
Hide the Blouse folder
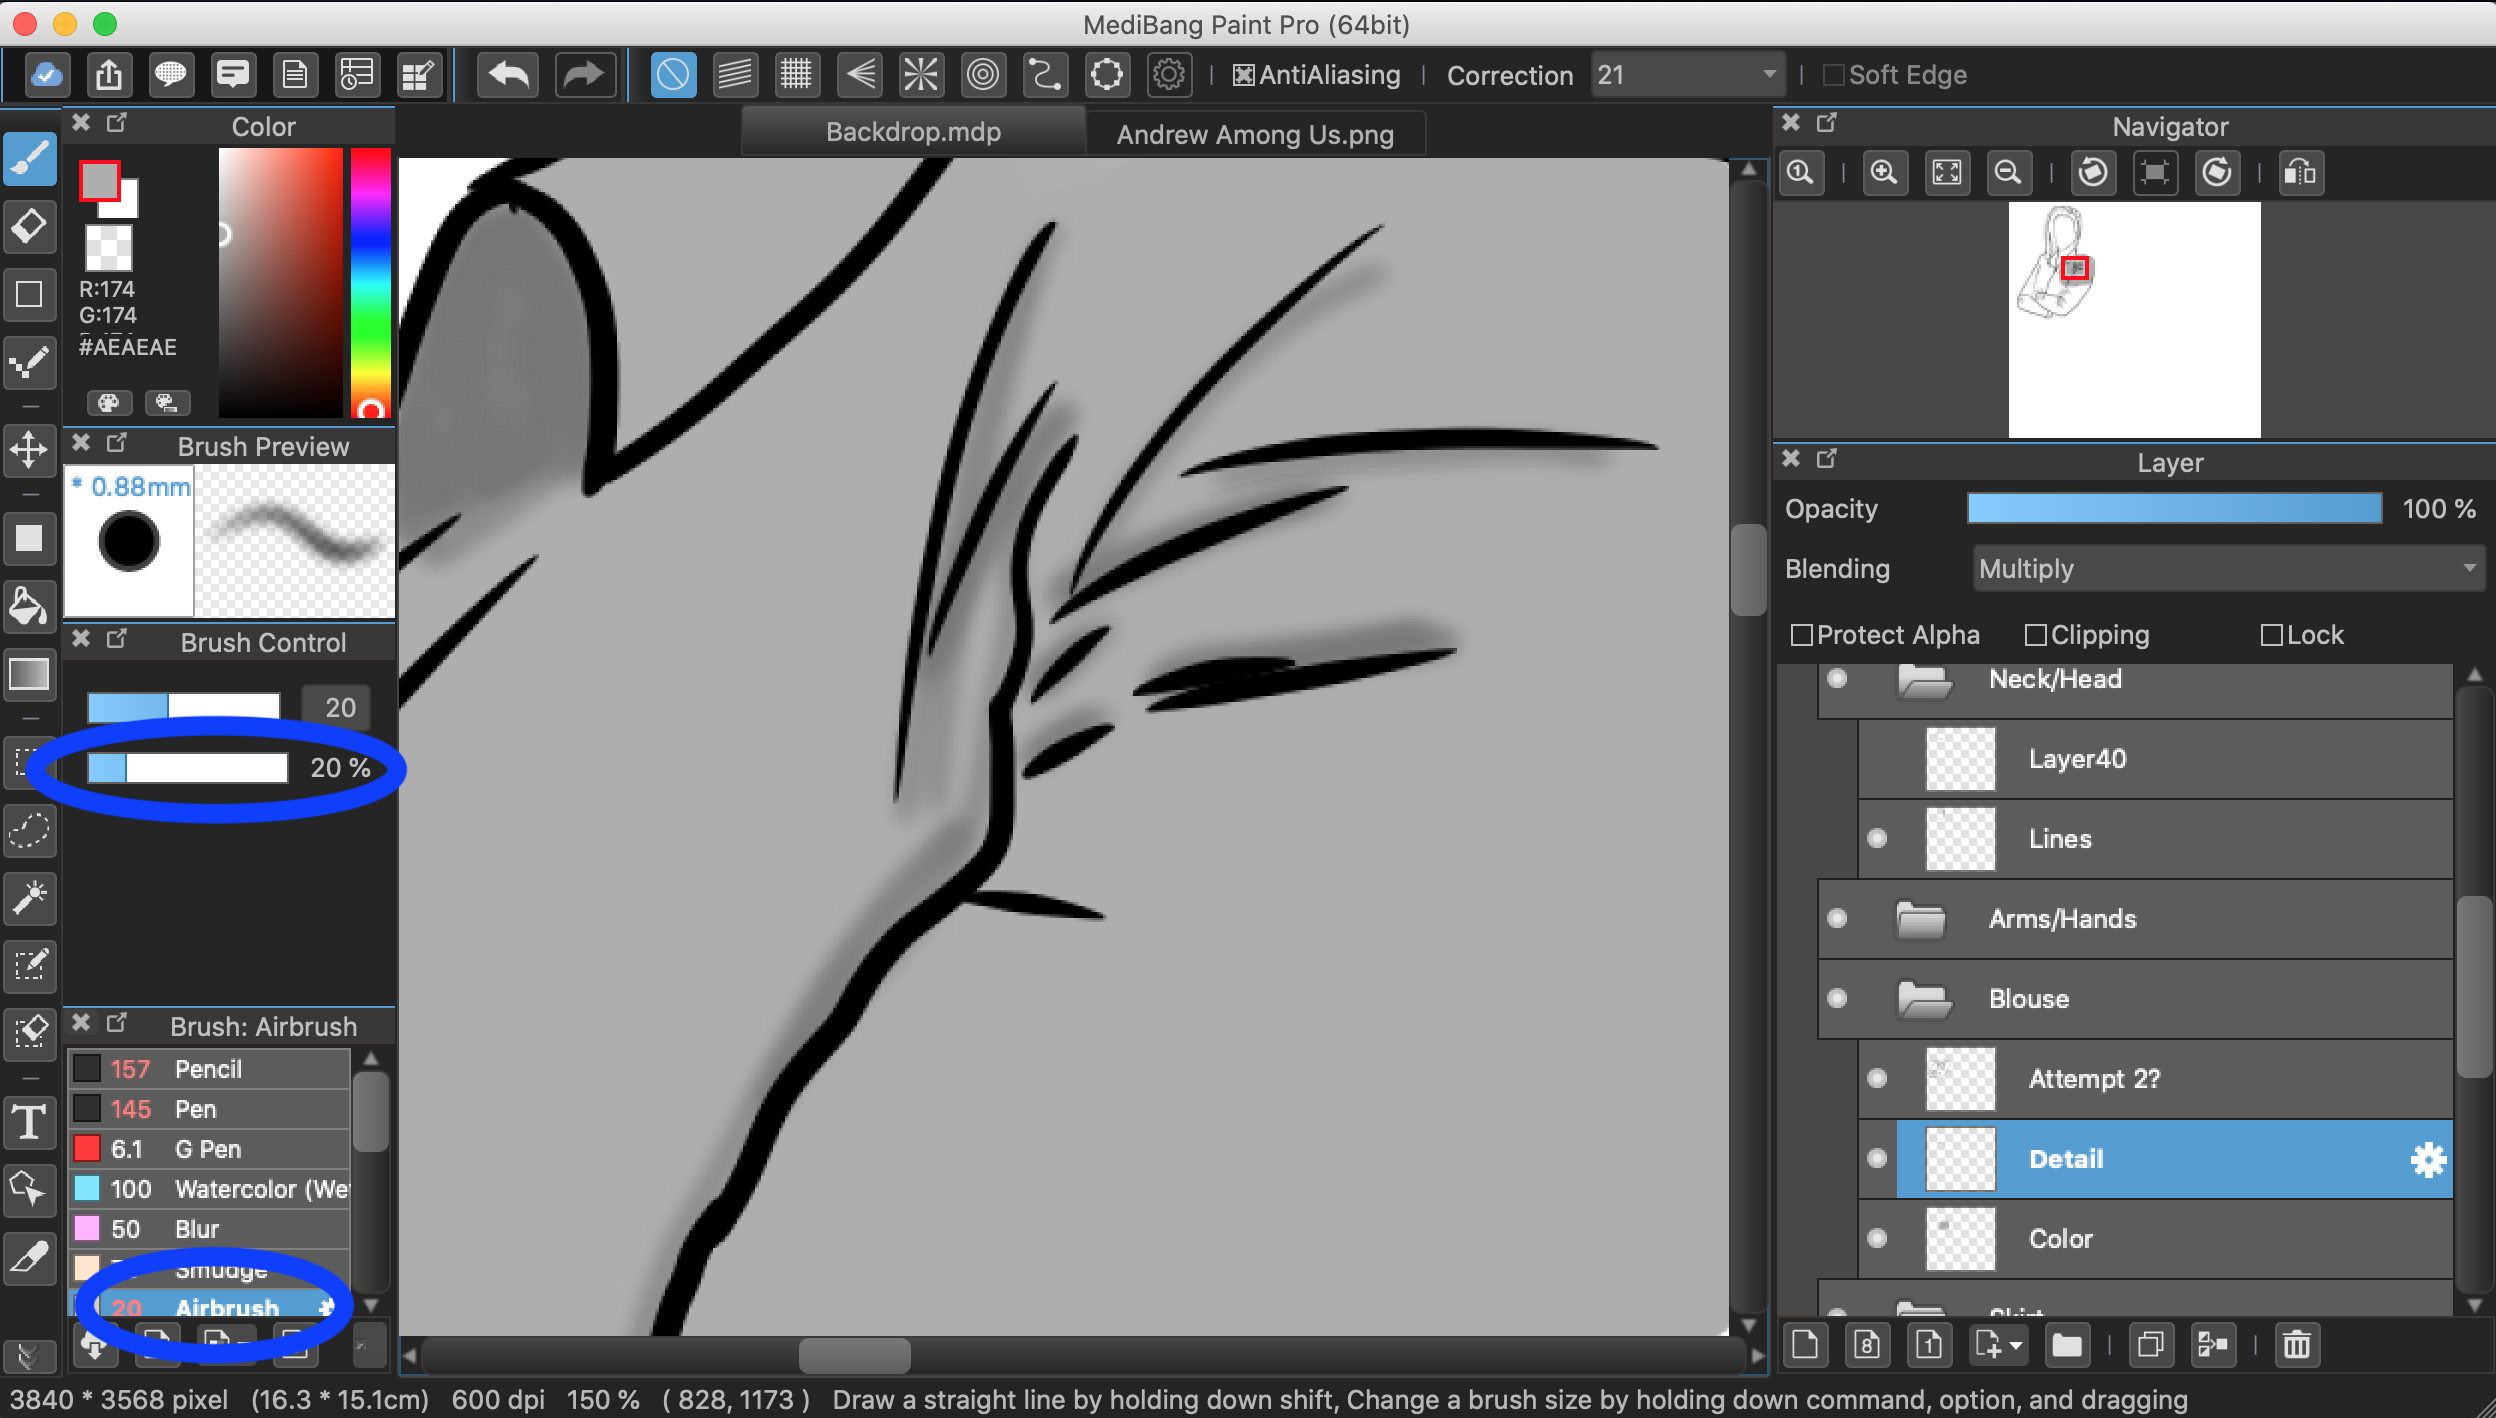click(1837, 998)
